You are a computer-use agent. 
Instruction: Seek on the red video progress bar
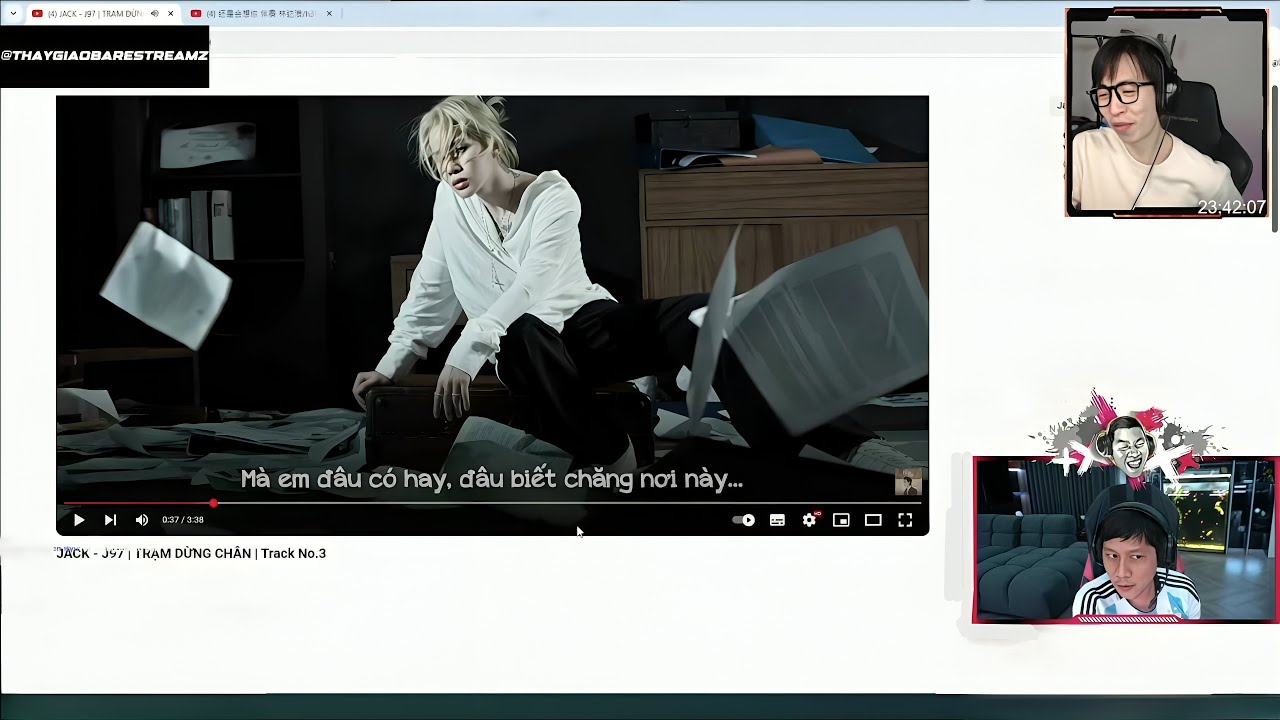click(x=492, y=503)
